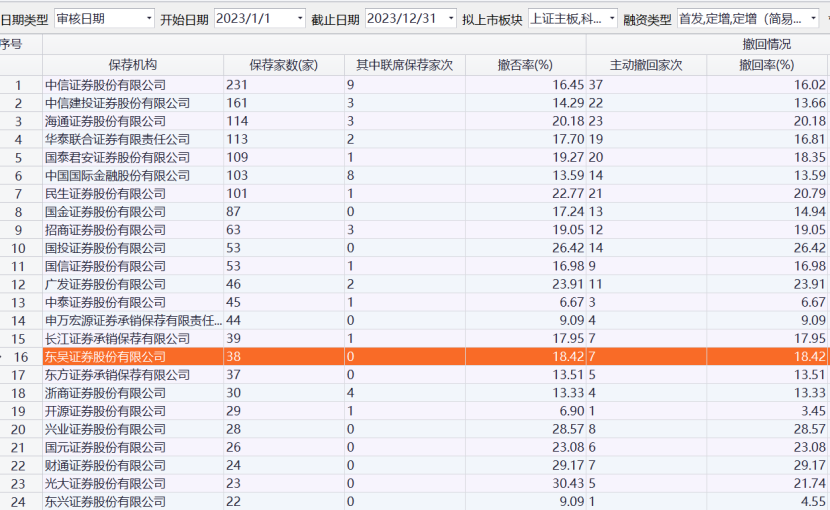Click 撤否率 value 30.43
Viewport: 830px width, 510px height.
[568, 484]
